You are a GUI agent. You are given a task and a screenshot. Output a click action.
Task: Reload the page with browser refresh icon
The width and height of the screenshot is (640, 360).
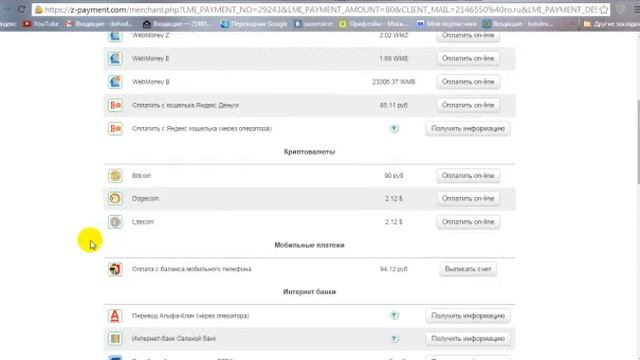pos(22,9)
